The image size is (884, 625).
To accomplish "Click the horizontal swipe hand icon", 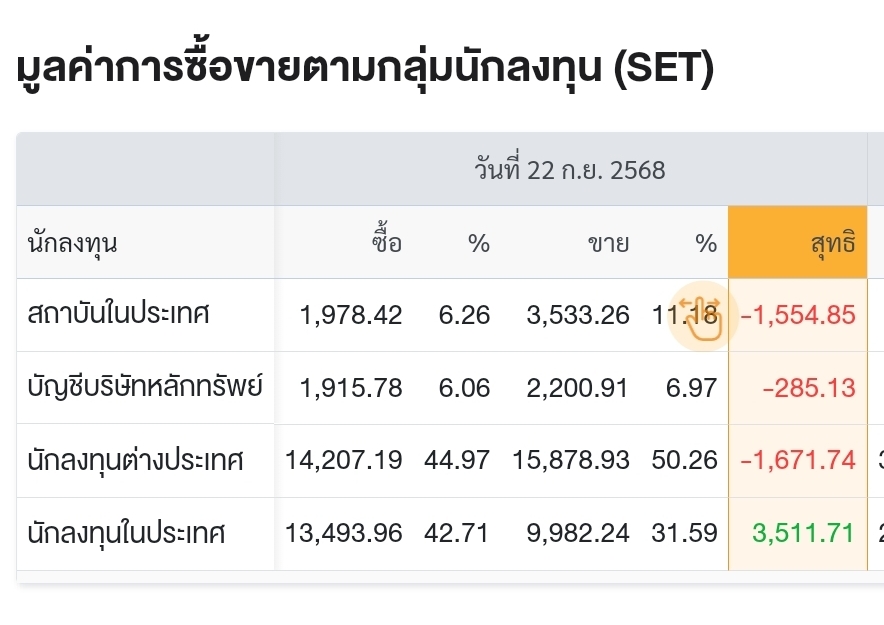I will (x=702, y=317).
